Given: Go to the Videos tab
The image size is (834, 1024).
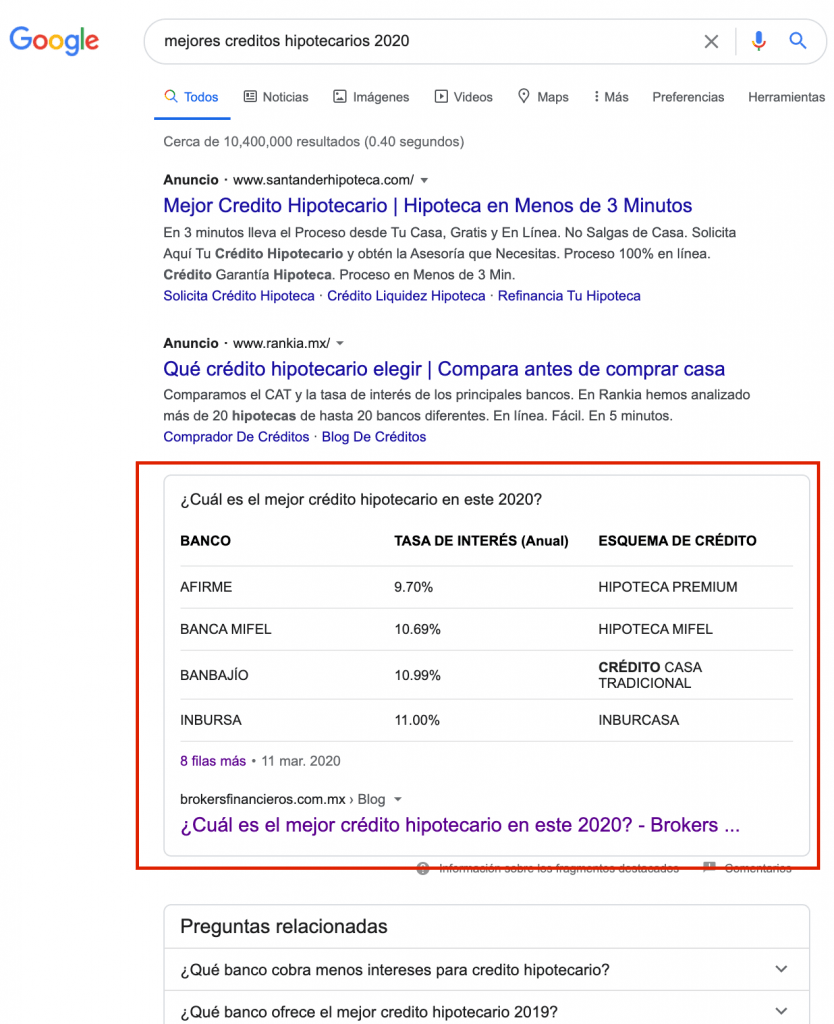Looking at the screenshot, I should coord(464,97).
